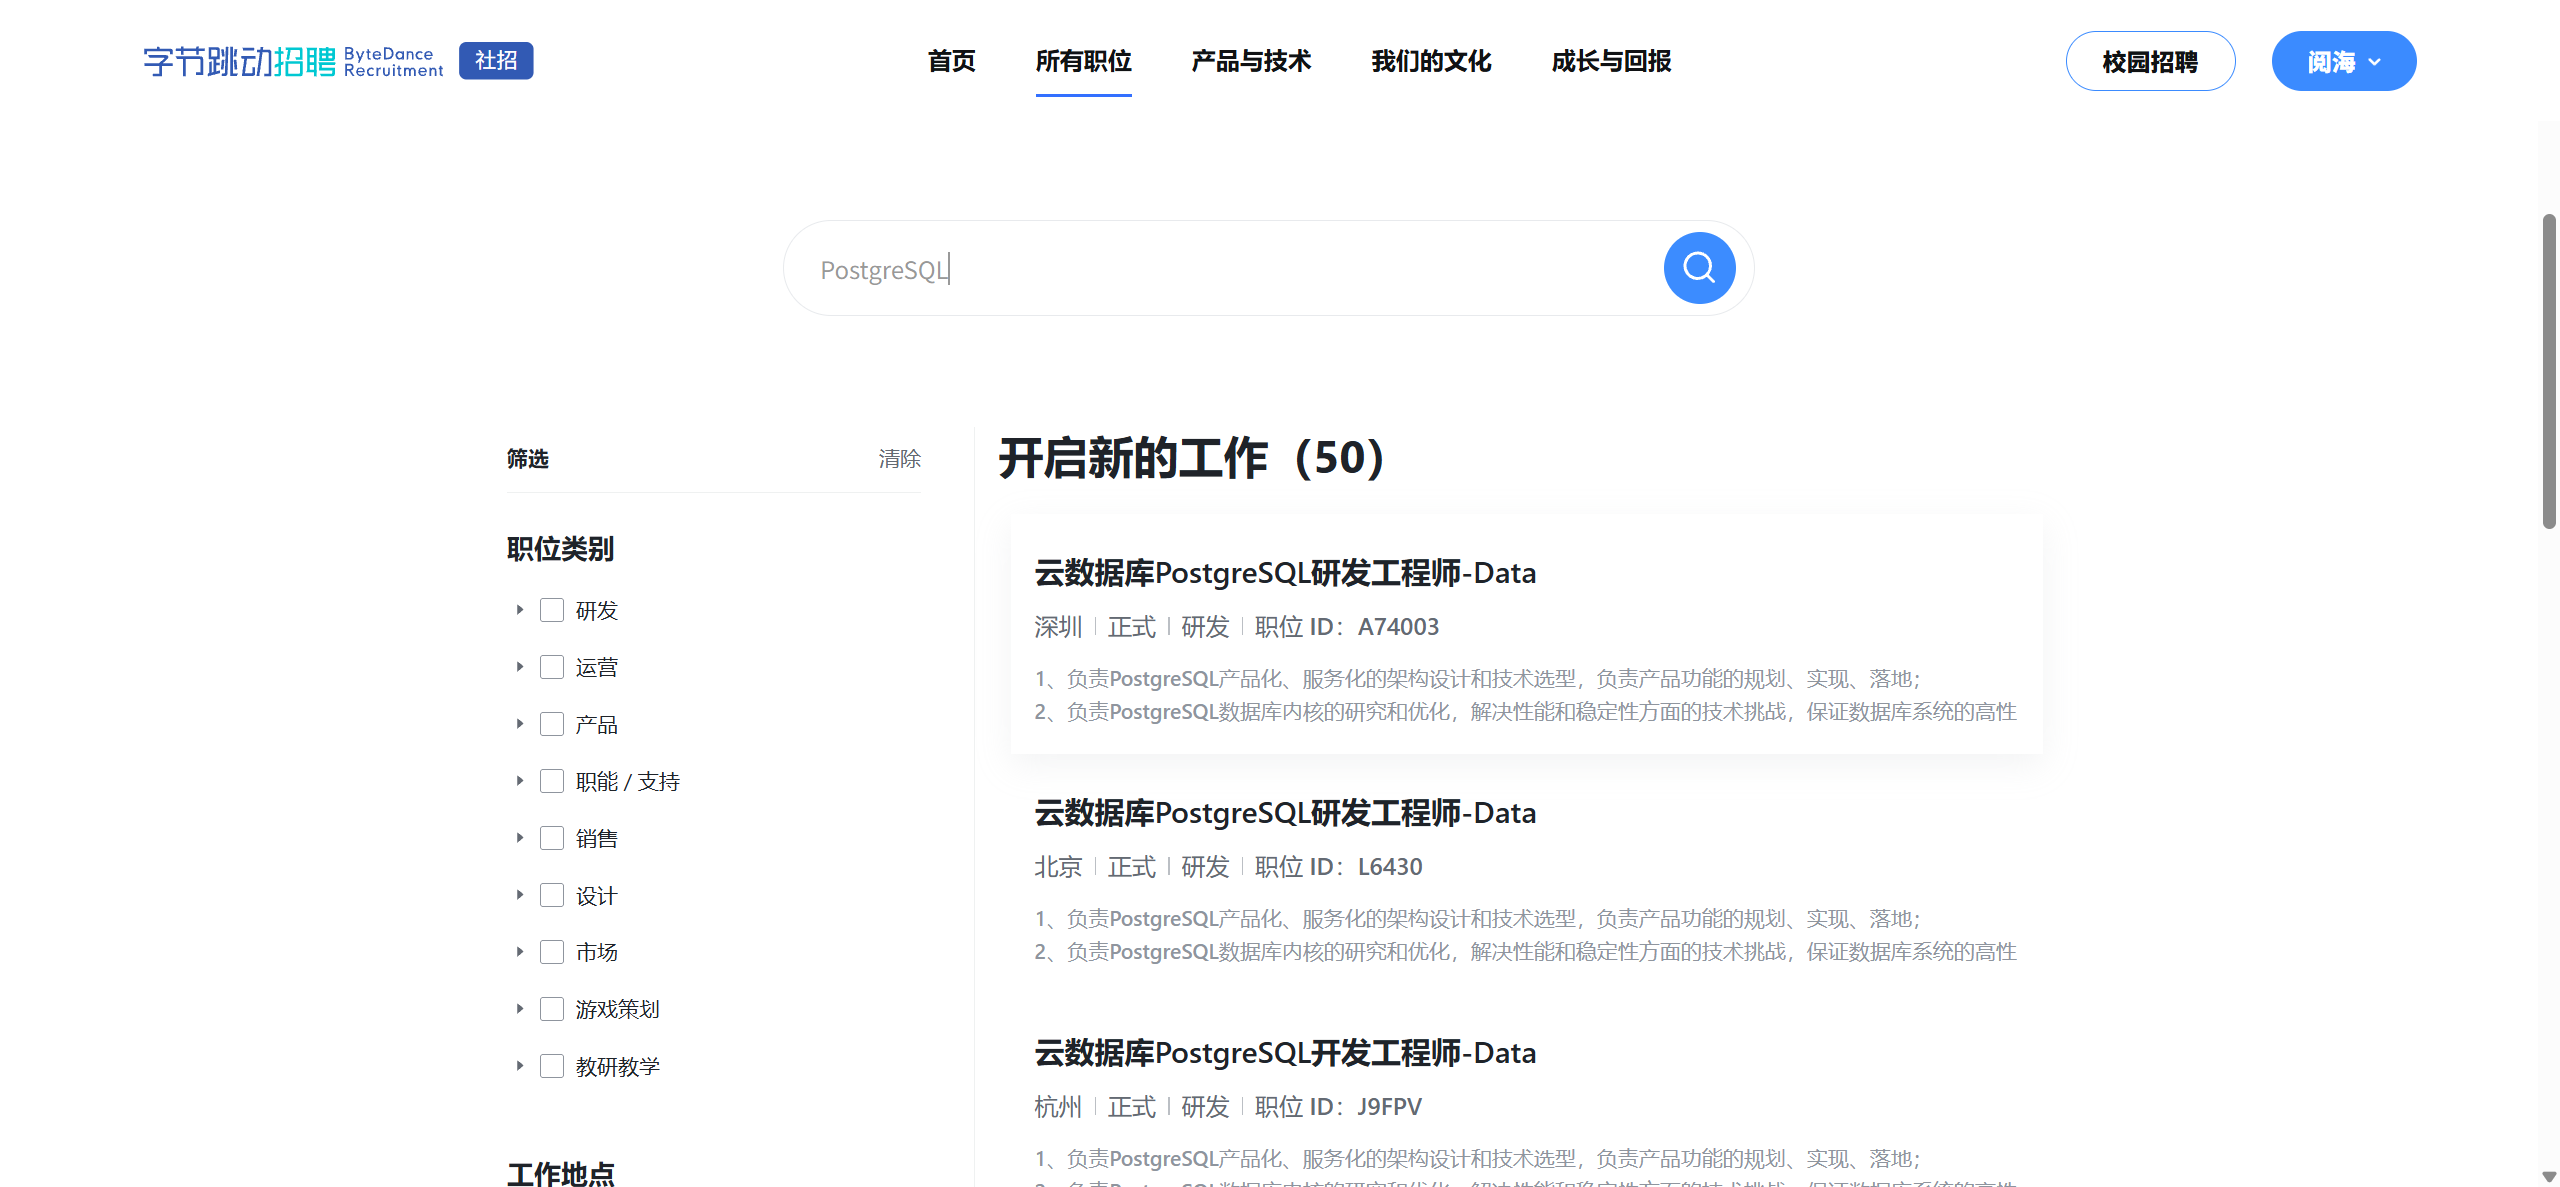Navigate to 成长与回报 section
Viewport: 2560px width, 1187px height.
coord(1610,61)
